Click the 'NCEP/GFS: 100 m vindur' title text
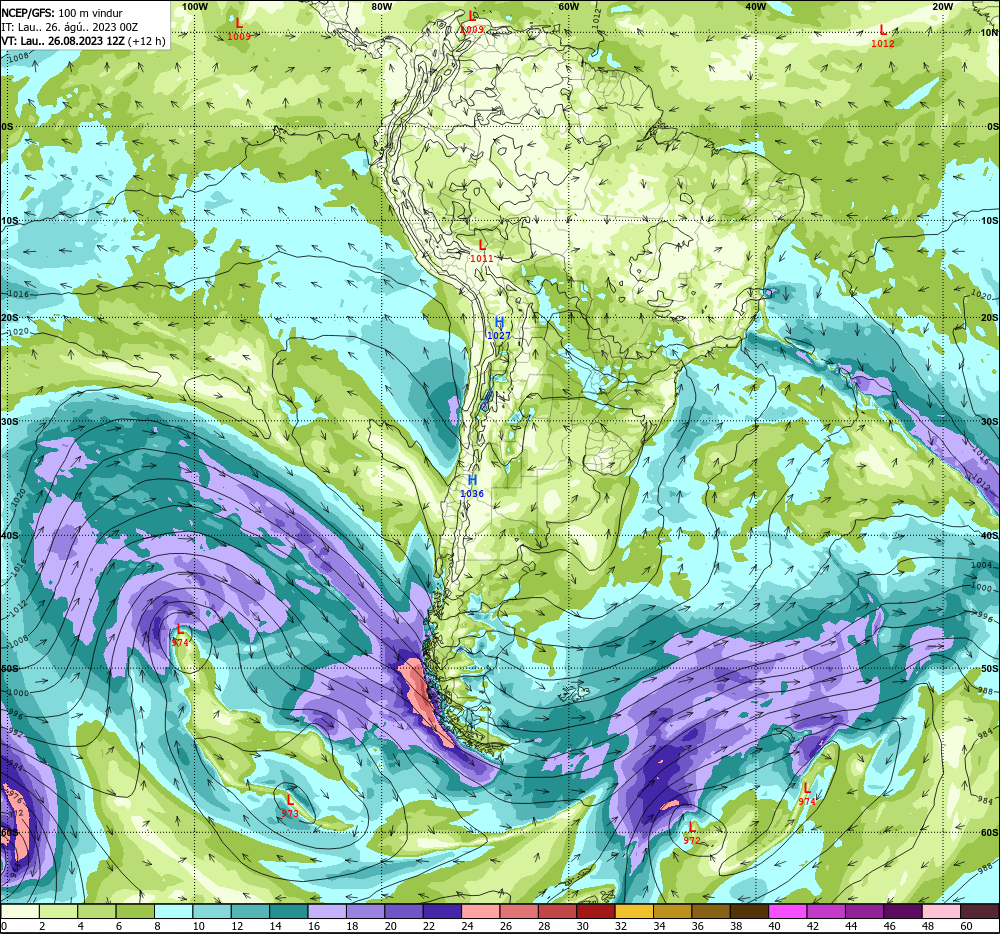 [62, 13]
